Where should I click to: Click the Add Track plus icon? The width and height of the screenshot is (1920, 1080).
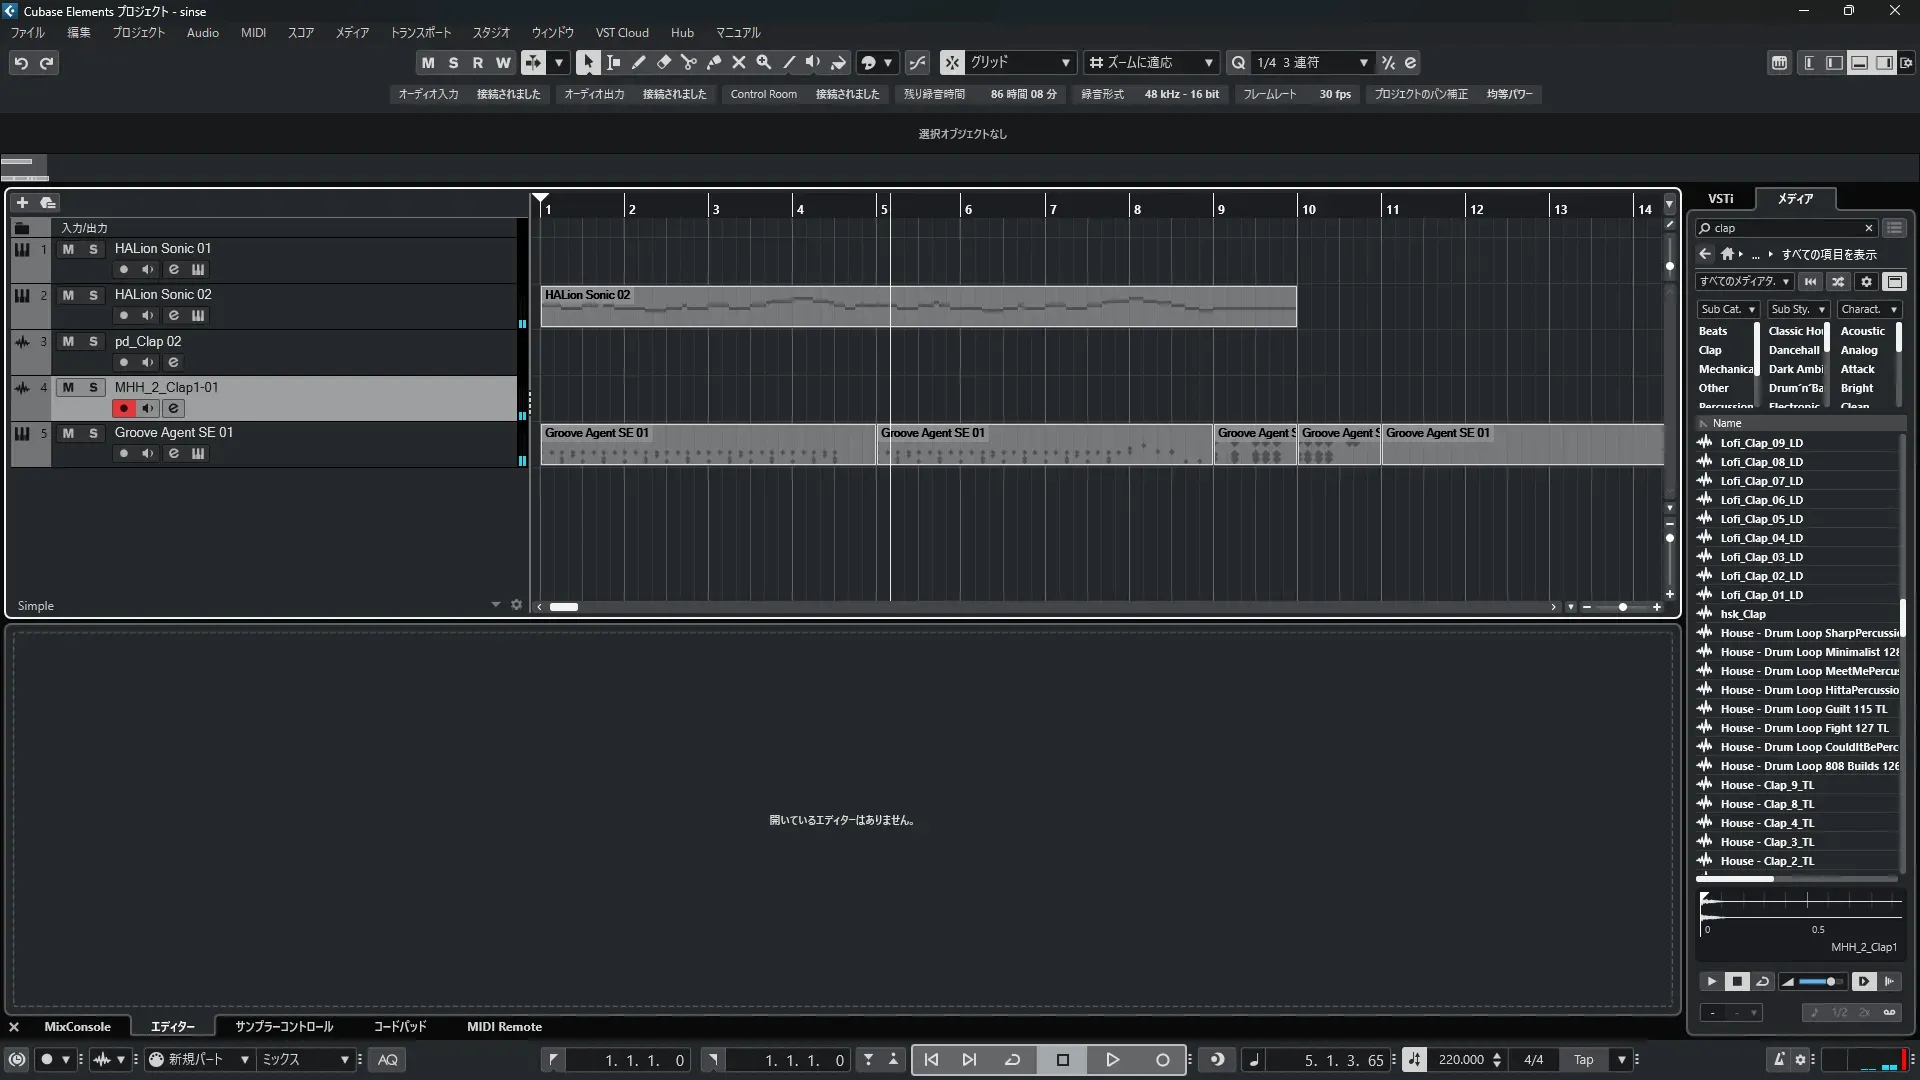coord(22,202)
